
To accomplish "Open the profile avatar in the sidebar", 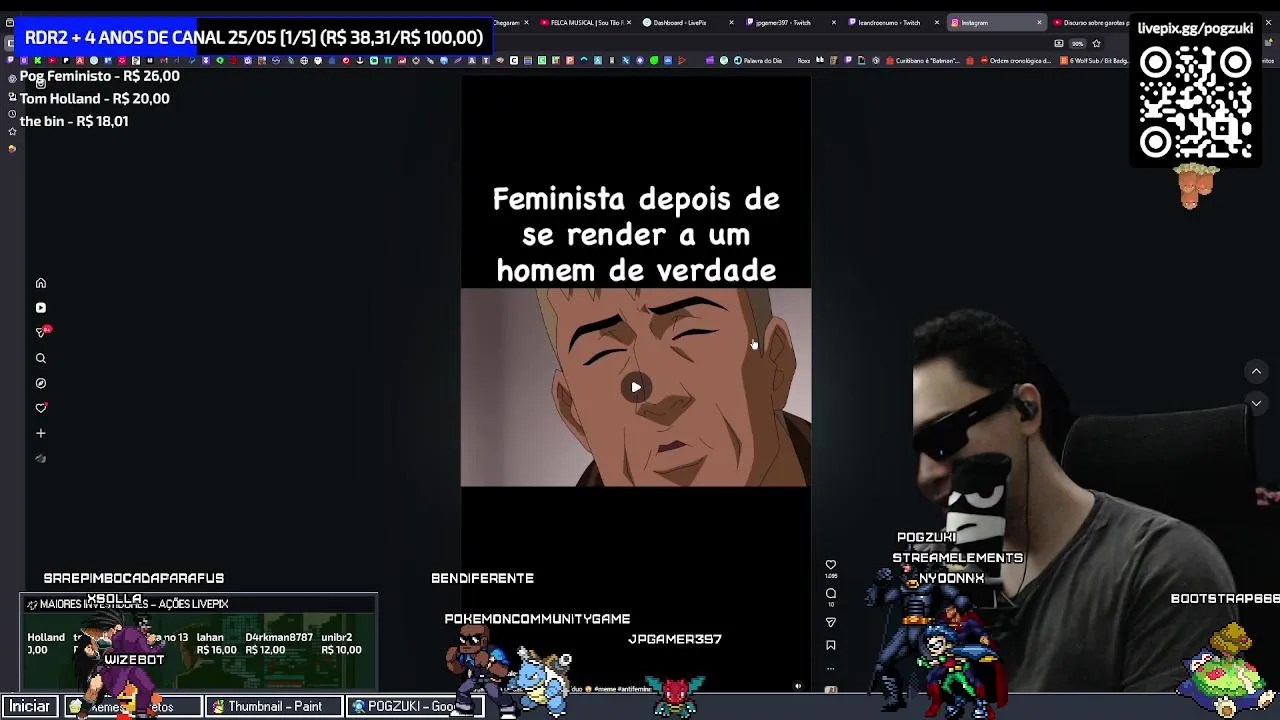I will click(x=41, y=459).
